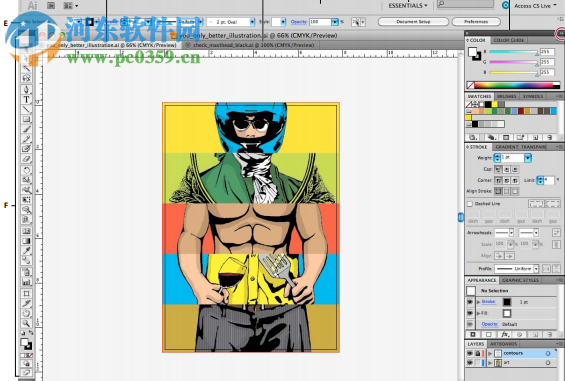This screenshot has height=381, width=565.
Task: Select the Pen tool
Action: tap(26, 89)
